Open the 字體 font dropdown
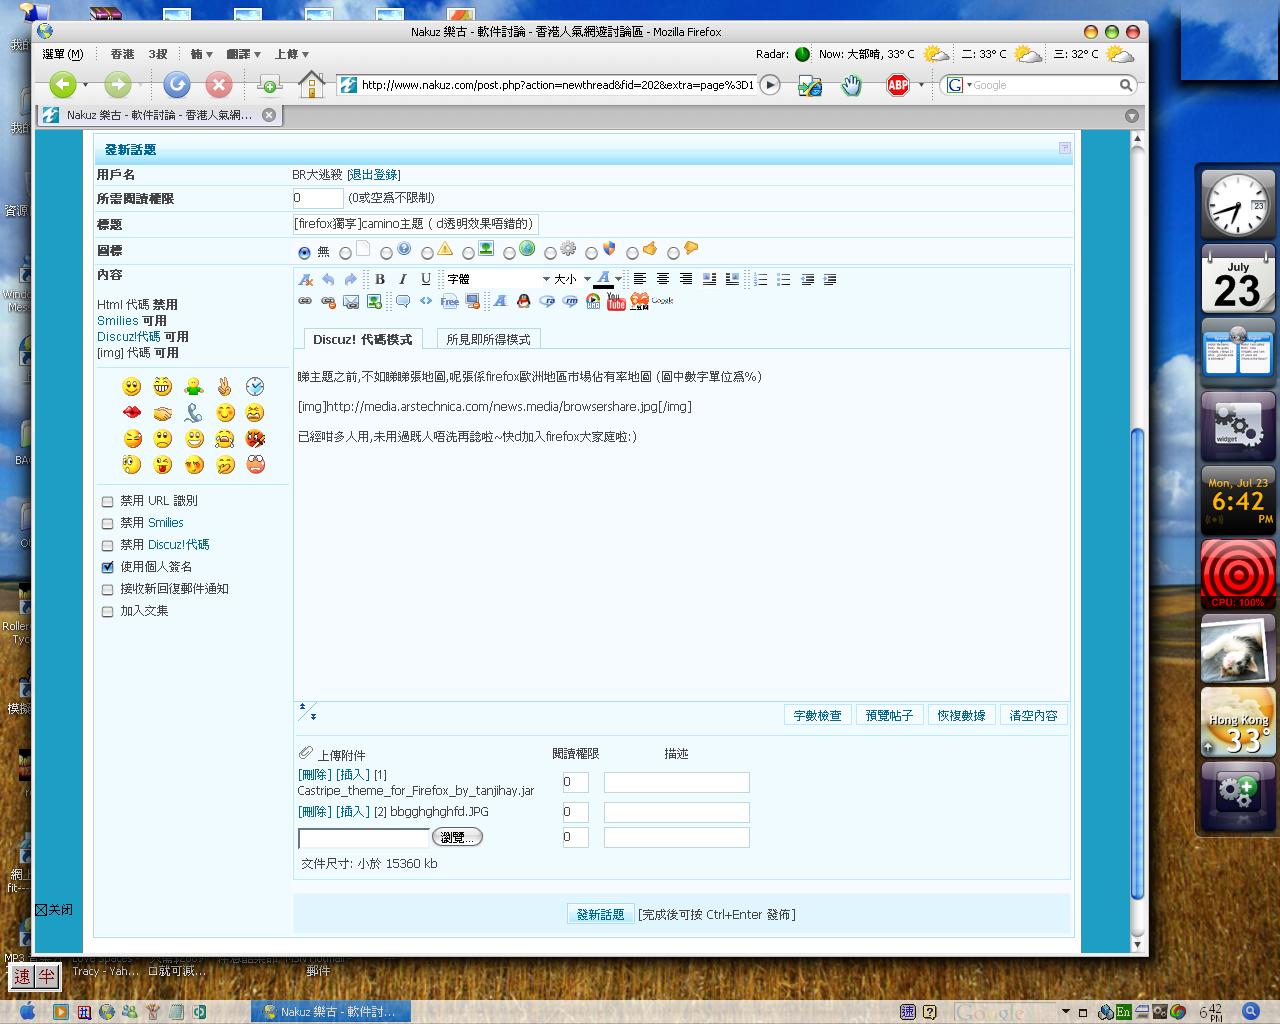The height and width of the screenshot is (1024, 1280). point(498,280)
